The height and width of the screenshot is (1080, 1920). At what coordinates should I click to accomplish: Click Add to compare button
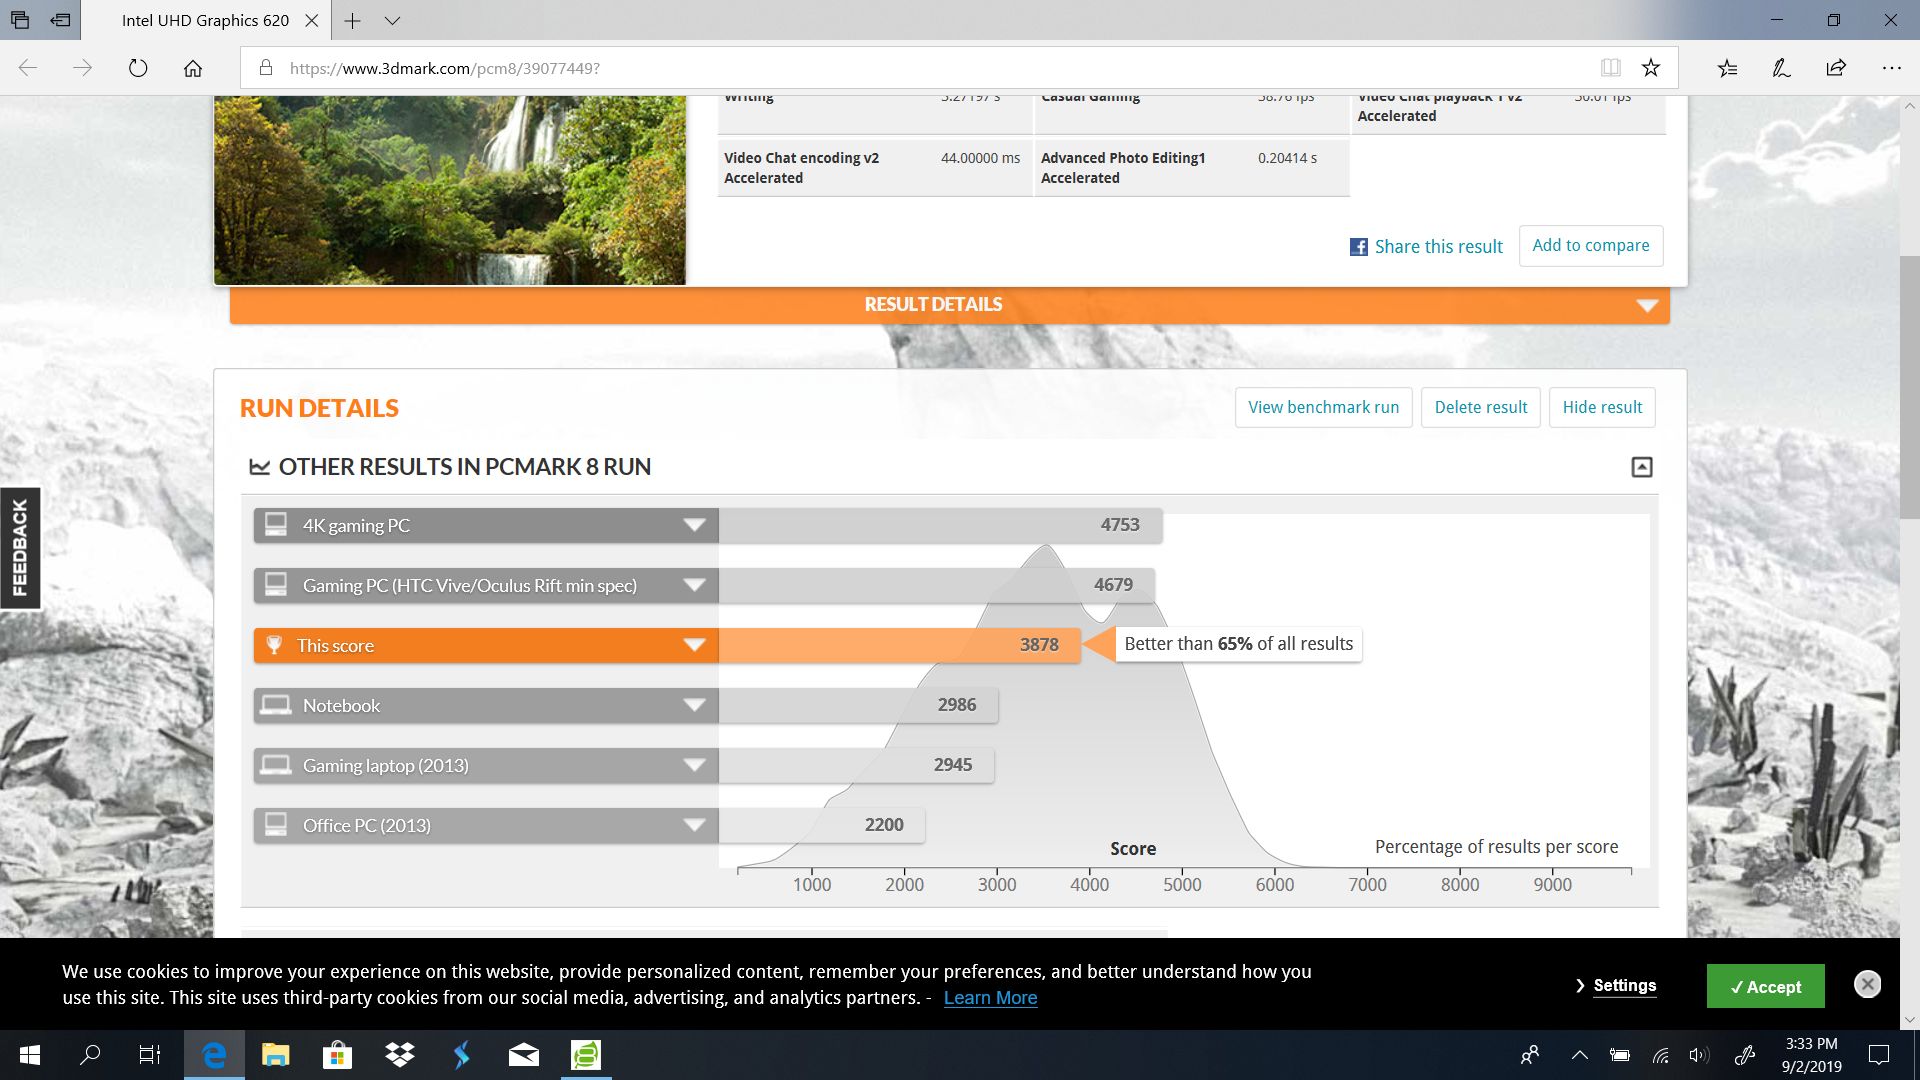point(1591,246)
